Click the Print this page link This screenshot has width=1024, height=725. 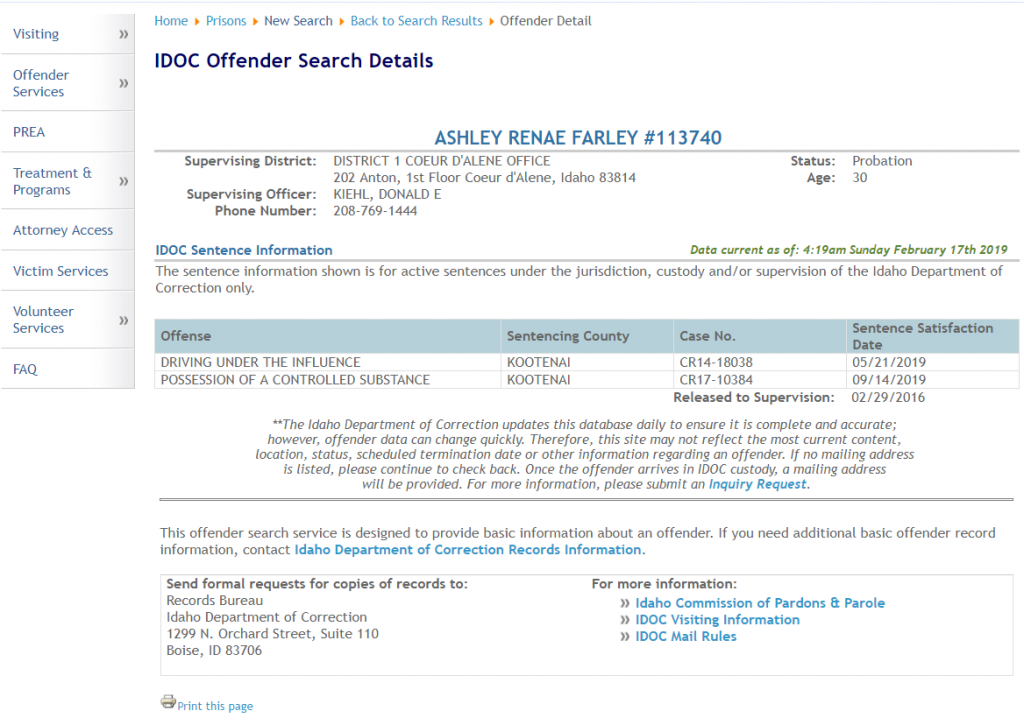[215, 706]
